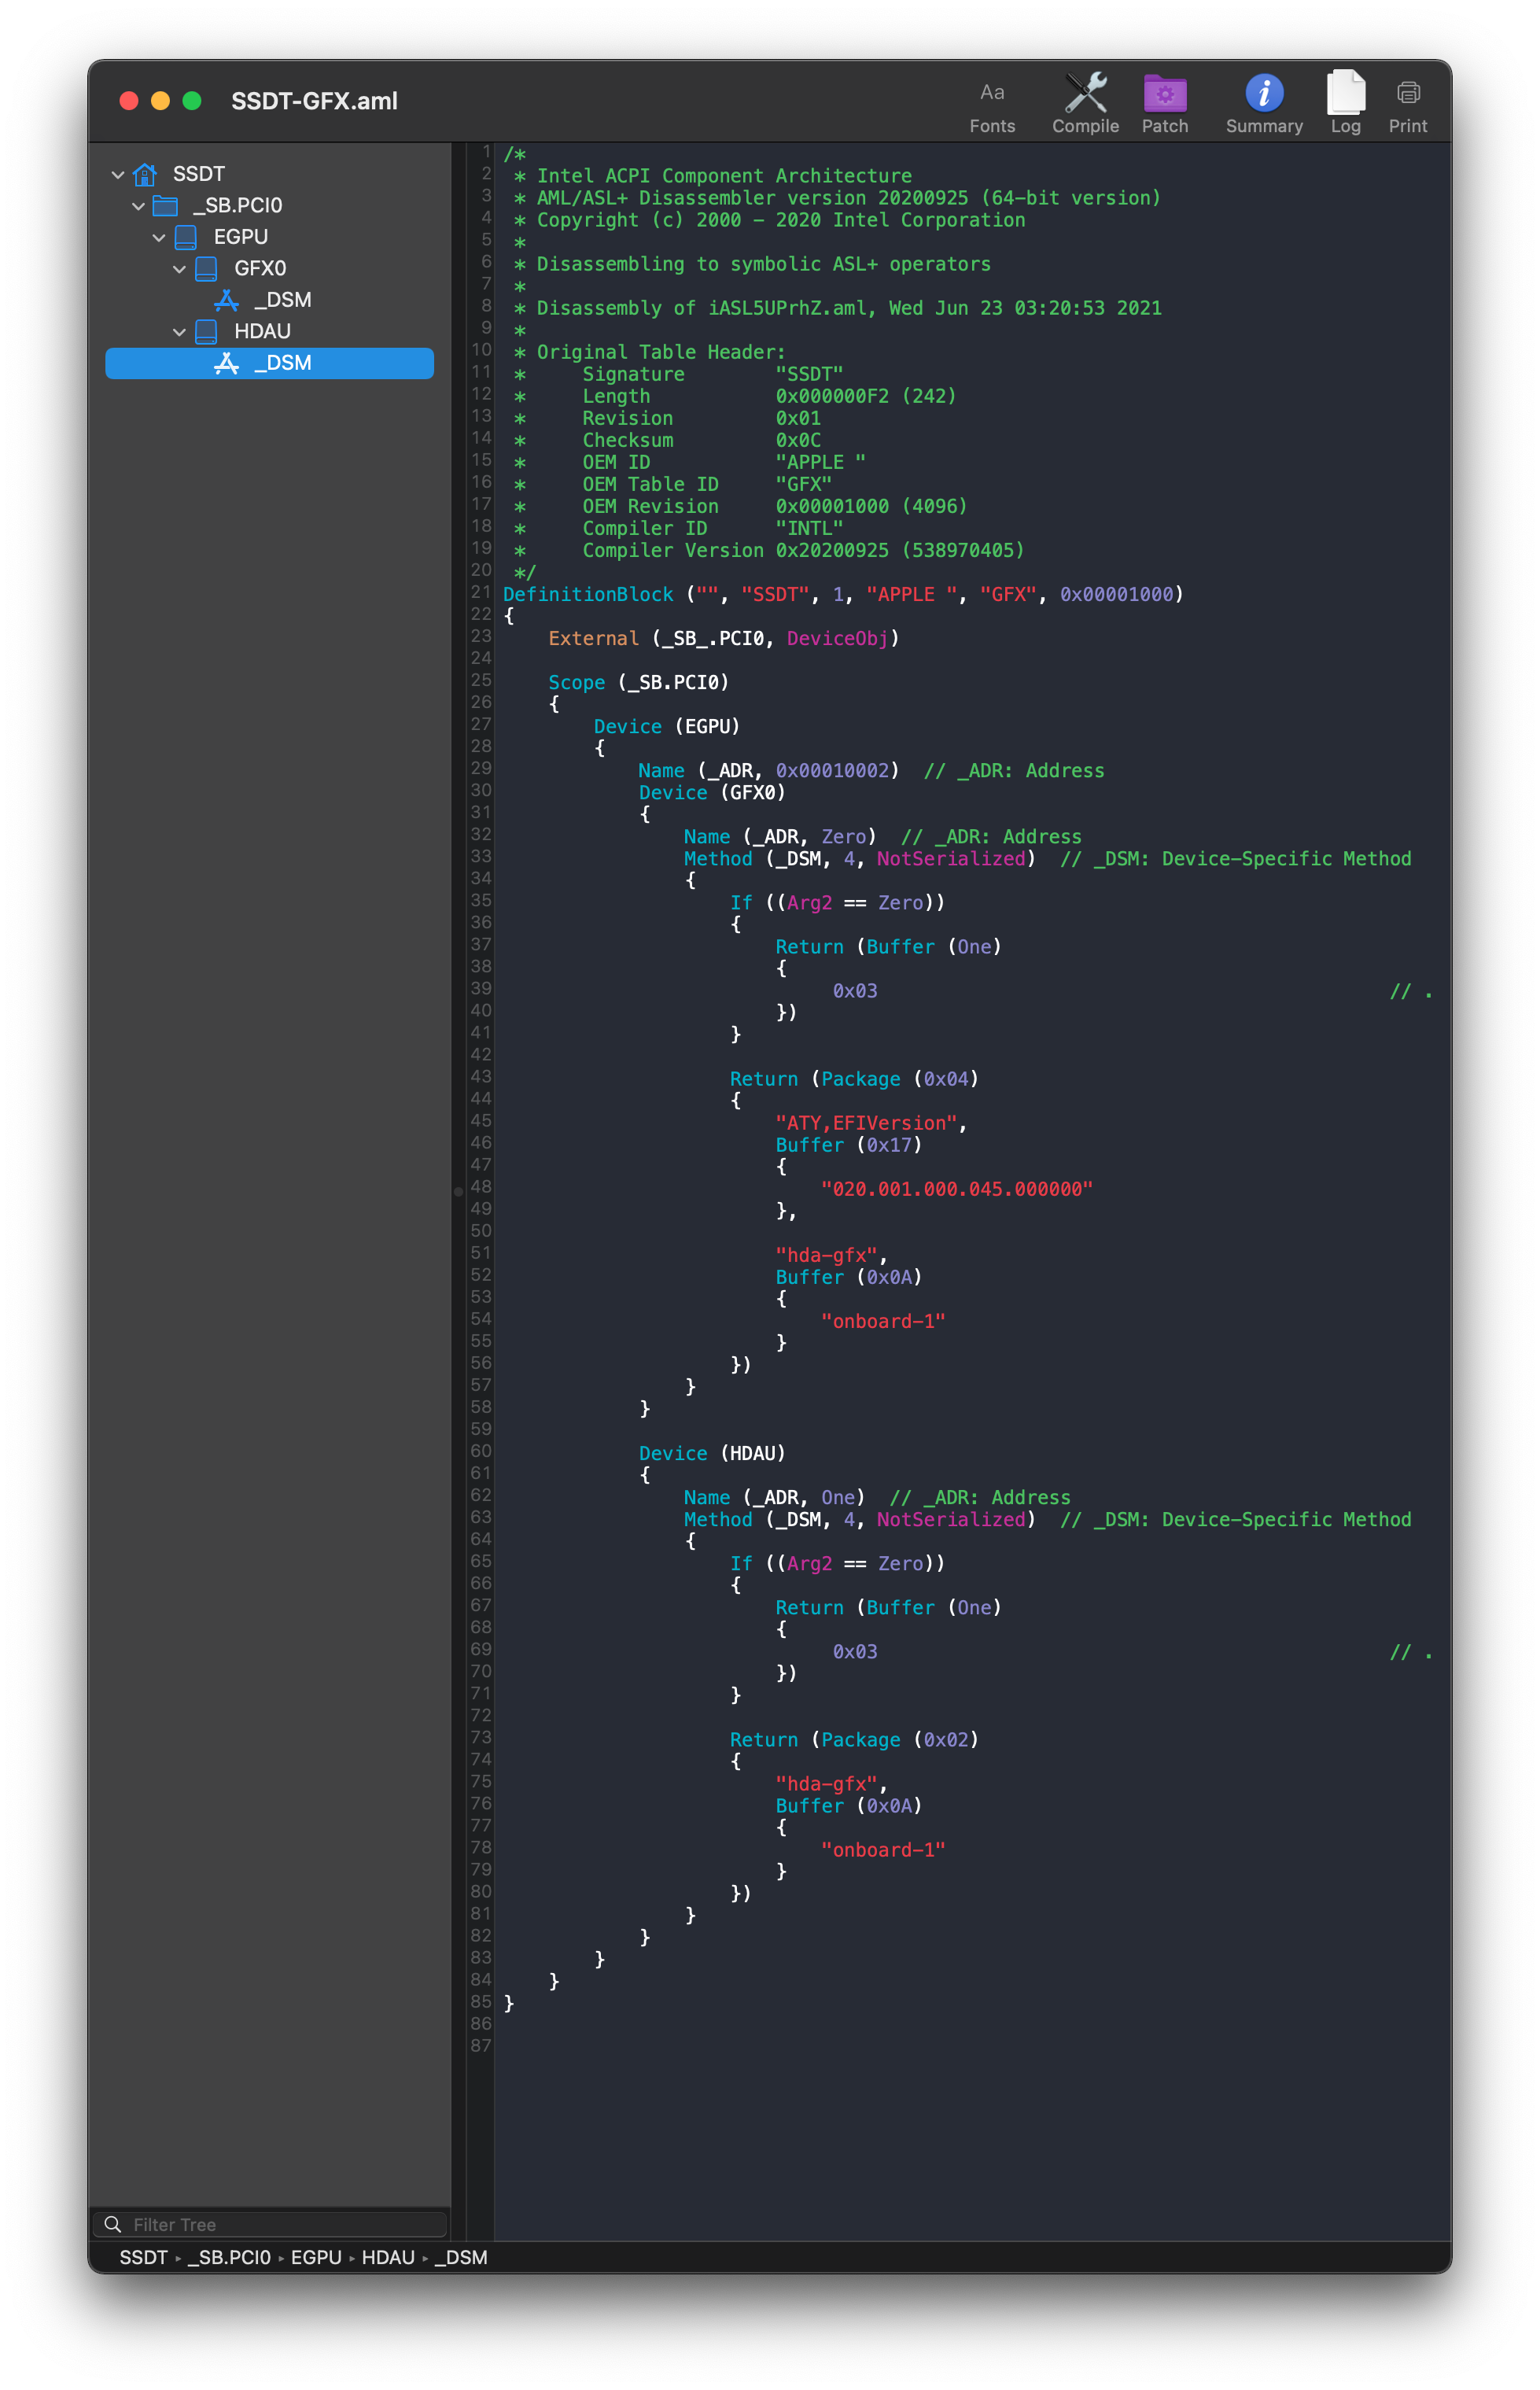Click EGPU in the bottom breadcrumb path

[316, 2257]
